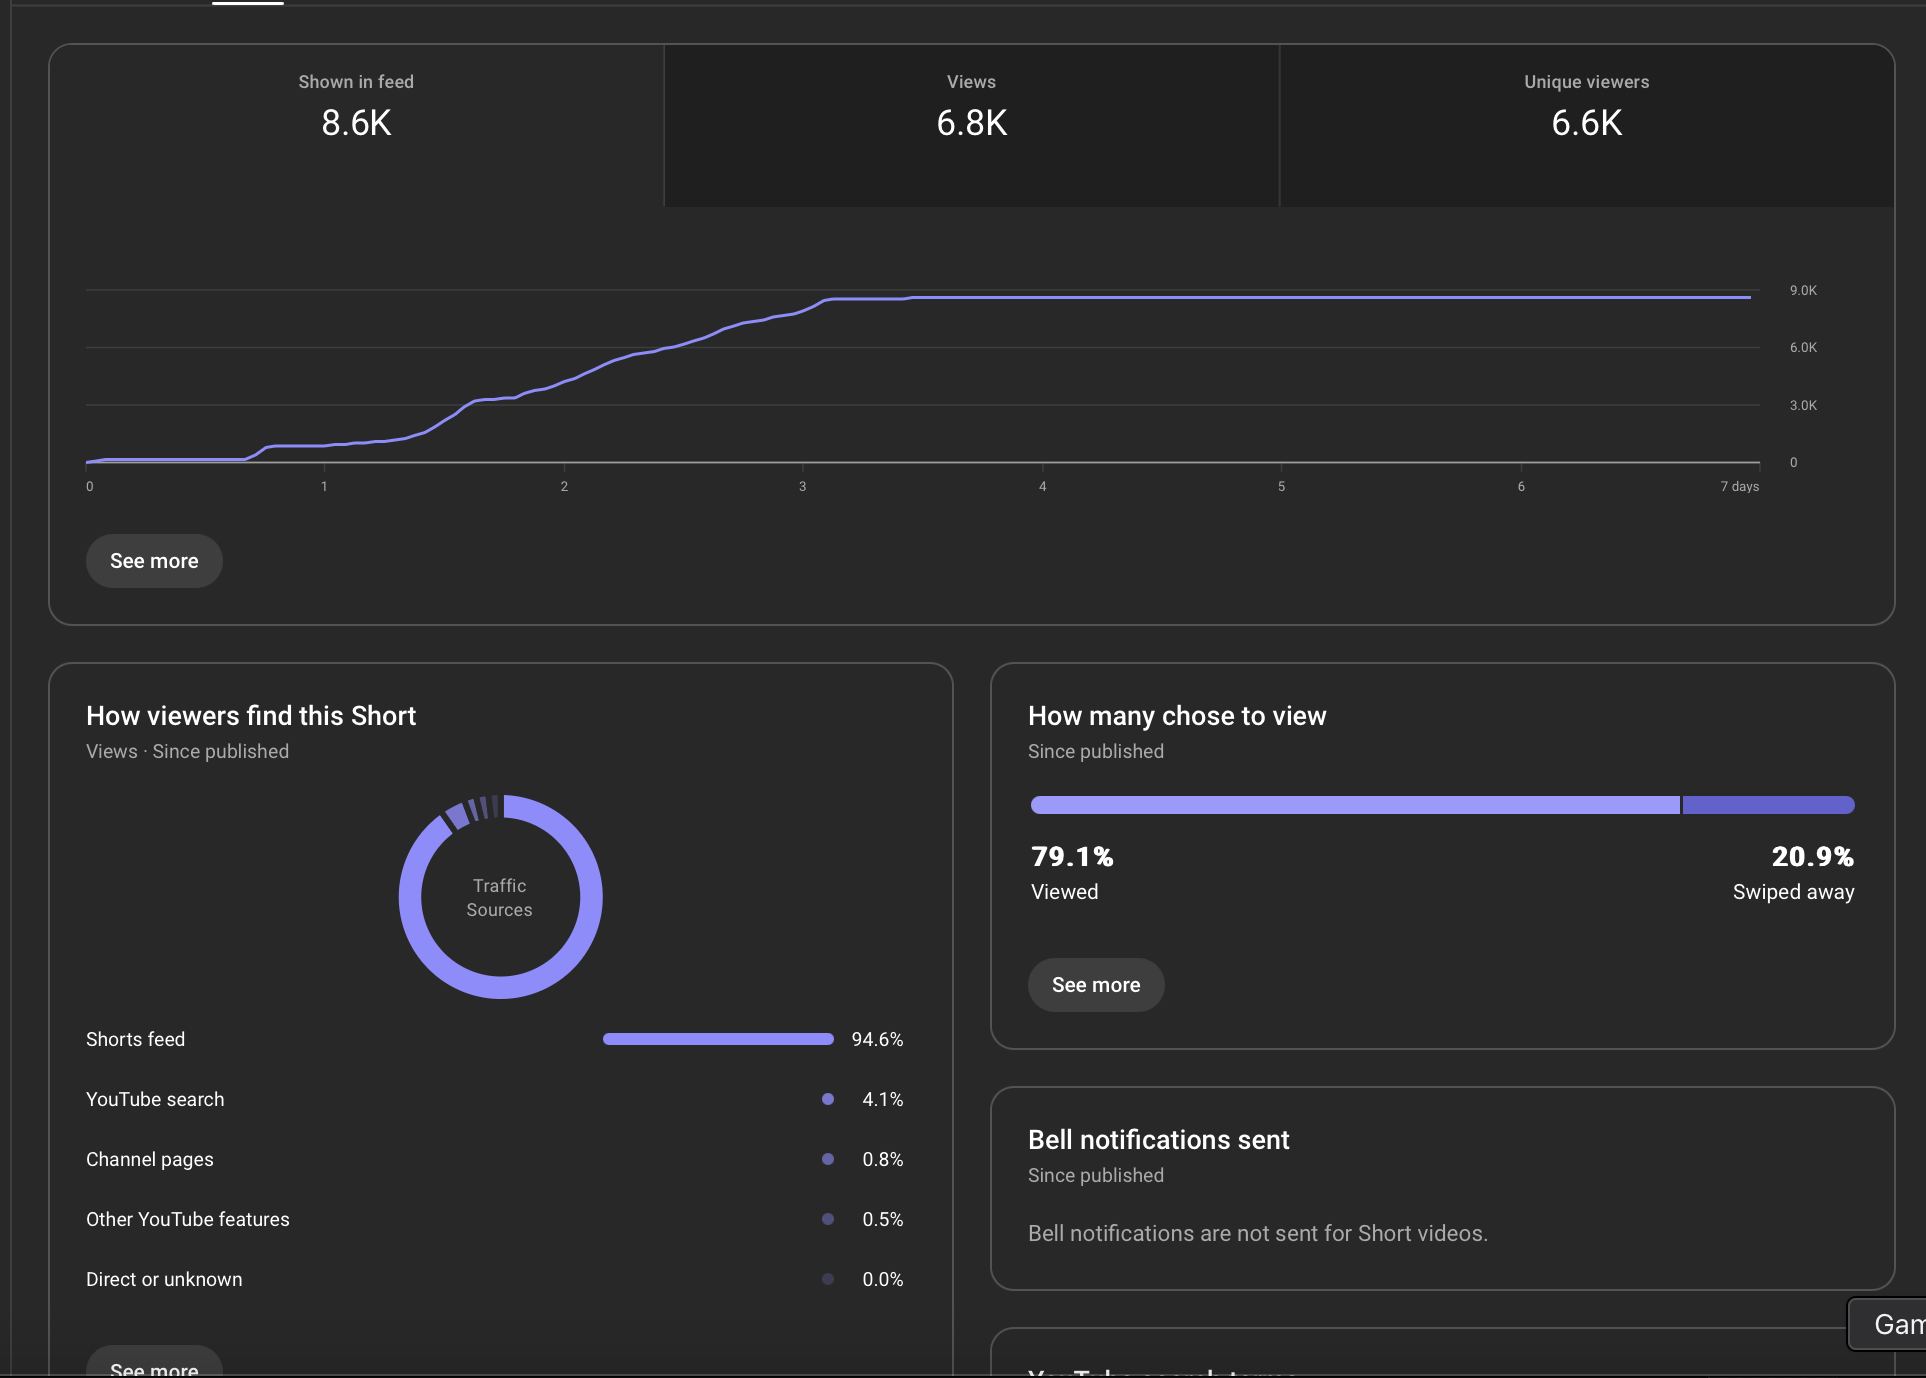1926x1378 pixels.
Task: Select the YouTube search traffic source row
Action: (x=495, y=1099)
